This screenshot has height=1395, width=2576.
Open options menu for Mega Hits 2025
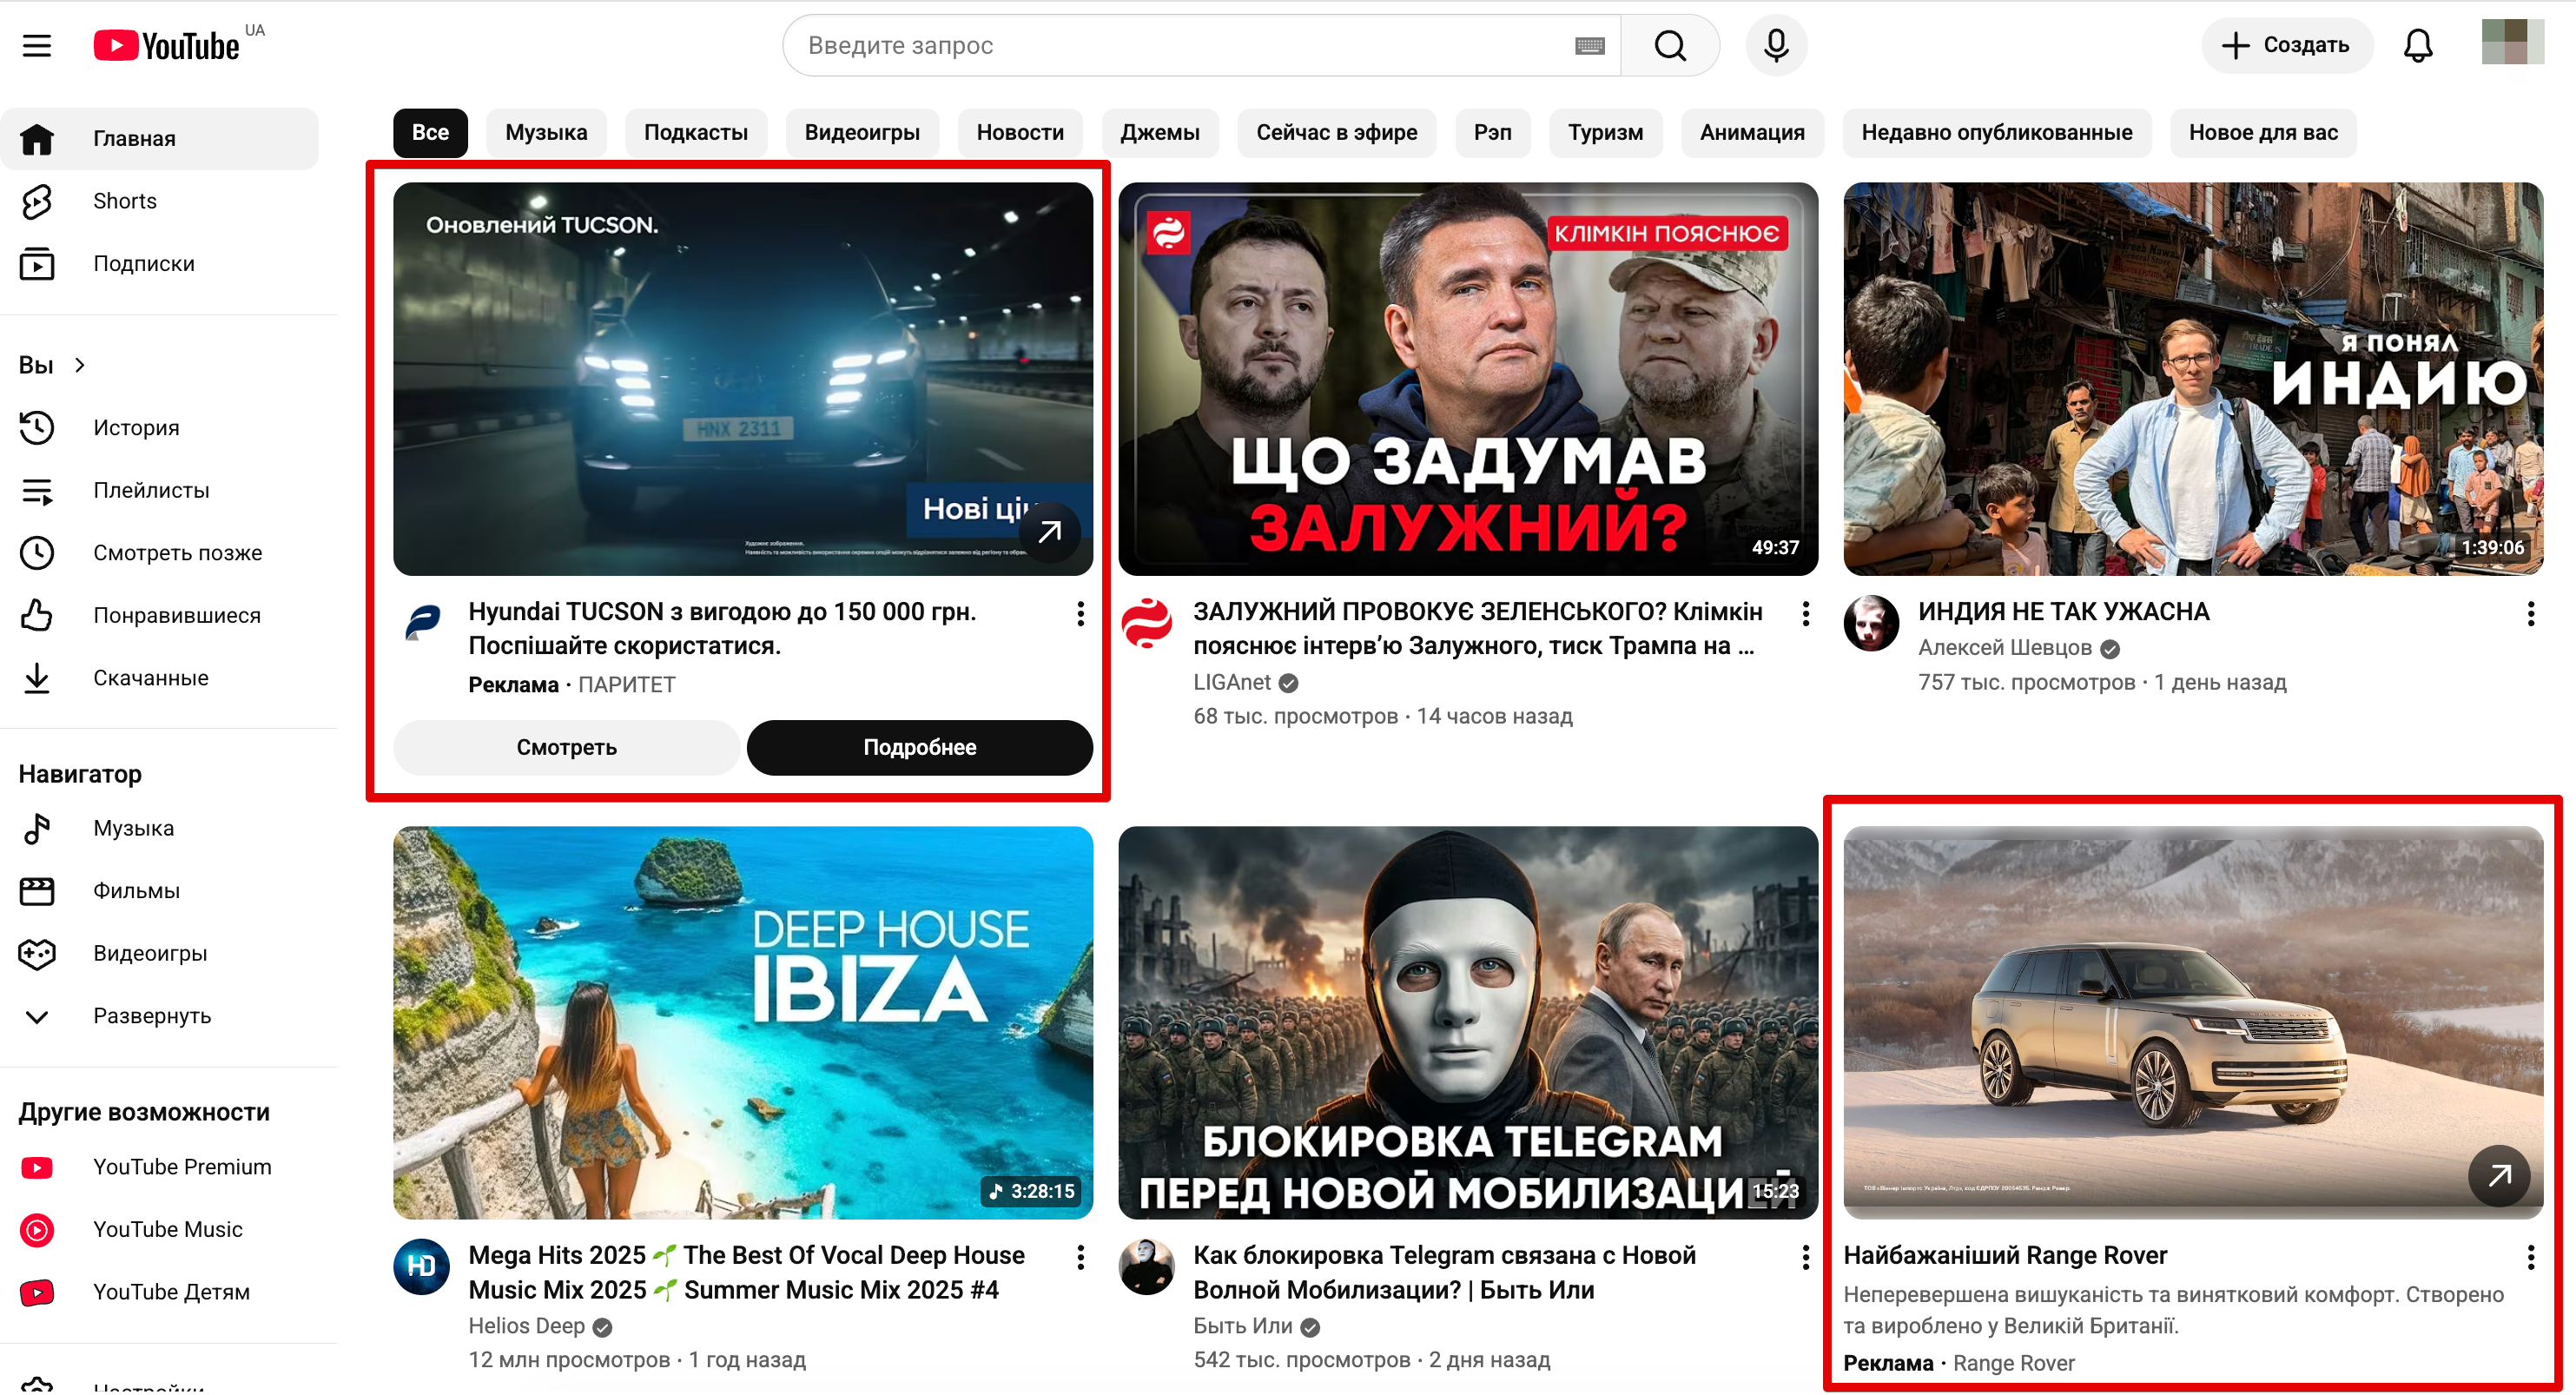(x=1080, y=1258)
